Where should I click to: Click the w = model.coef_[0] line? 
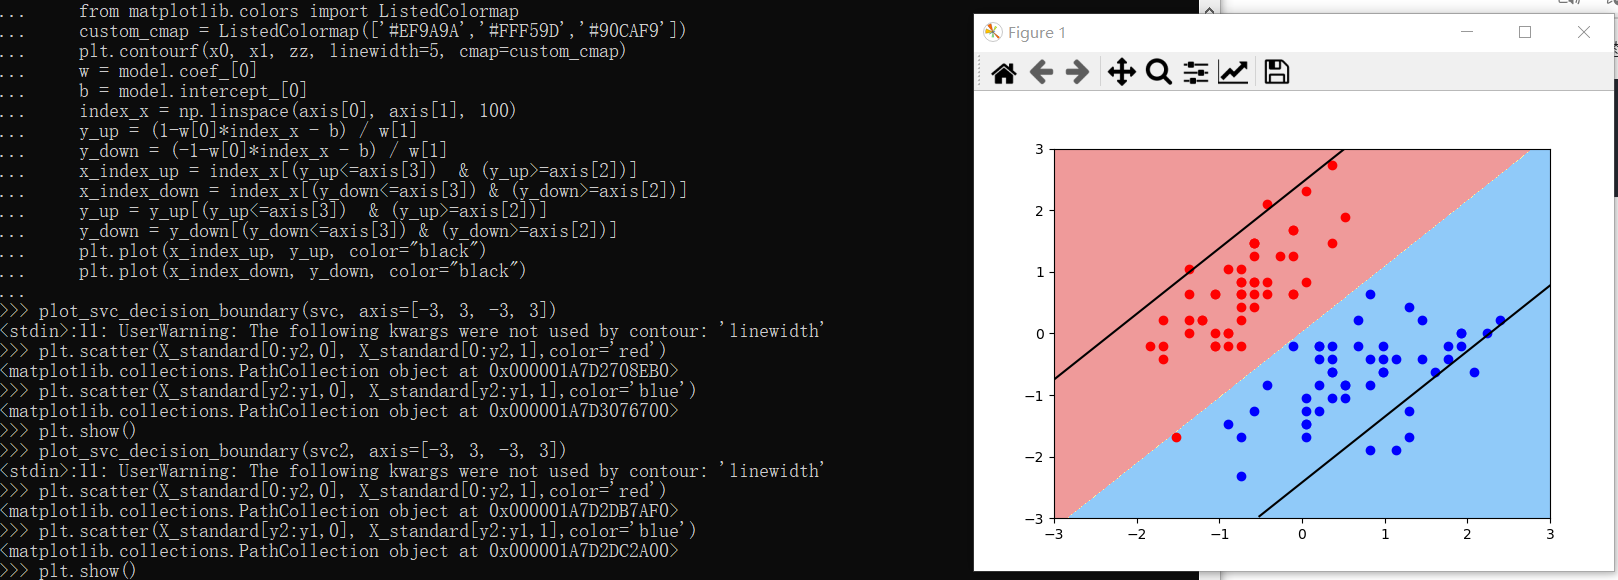[168, 71]
